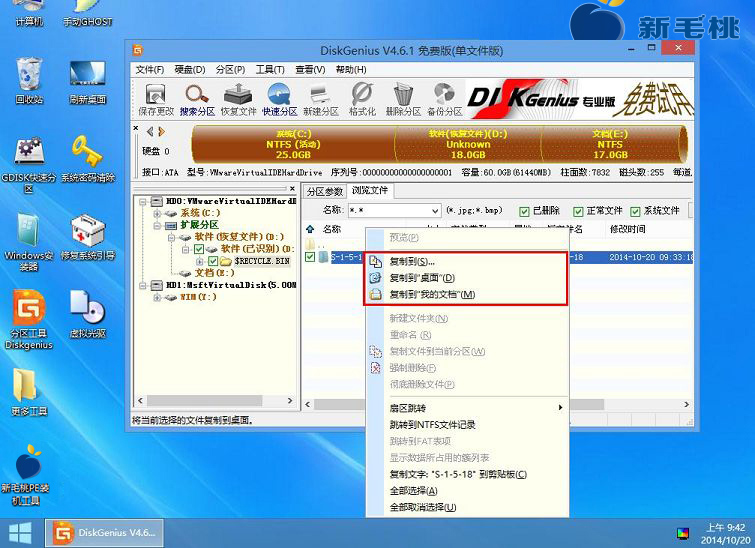The image size is (755, 548).
Task: Select the 软件(恢复文件)(D:) Unknown partition bar
Action: 468,144
